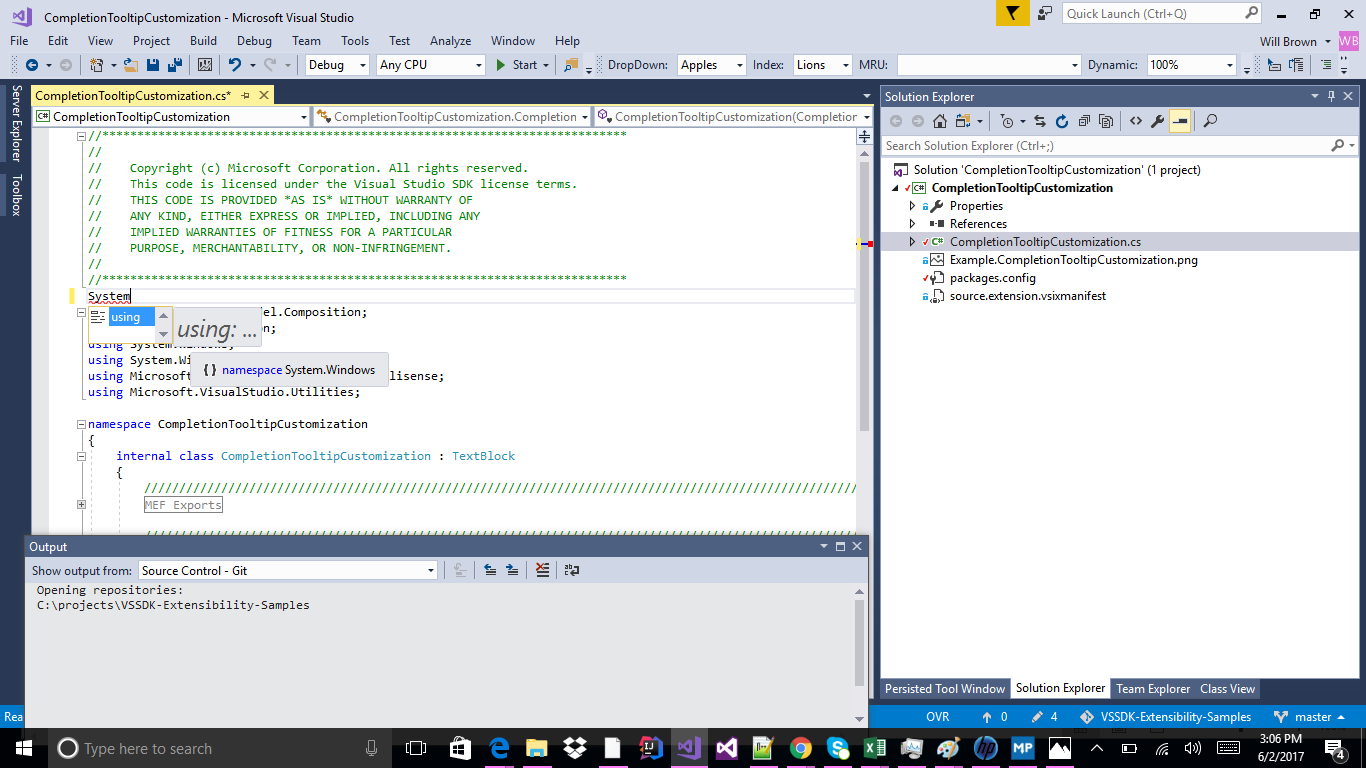Switch to the Team Explorer tab
This screenshot has height=768, width=1366.
click(x=1153, y=688)
